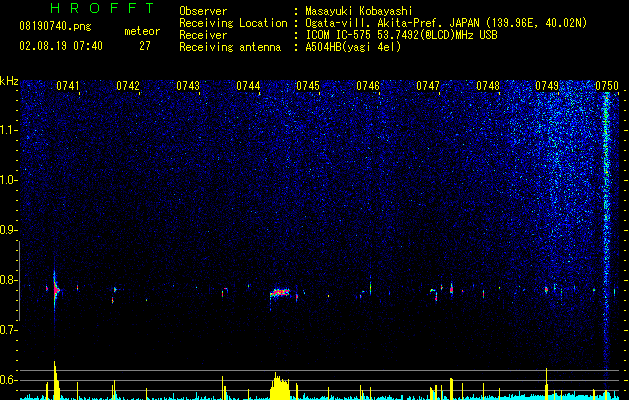
Task: Click the 1.1 frequency axis label
Action: click(x=9, y=130)
